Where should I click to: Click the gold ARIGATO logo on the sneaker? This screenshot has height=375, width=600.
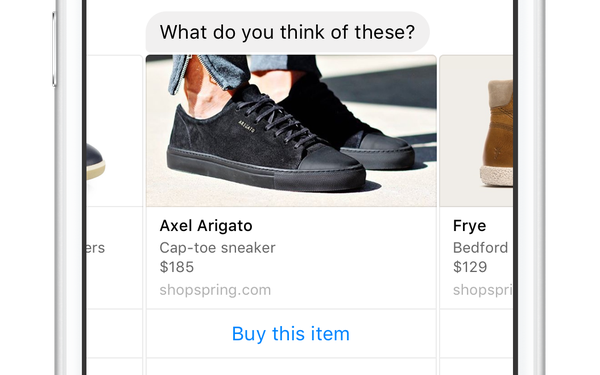[247, 126]
